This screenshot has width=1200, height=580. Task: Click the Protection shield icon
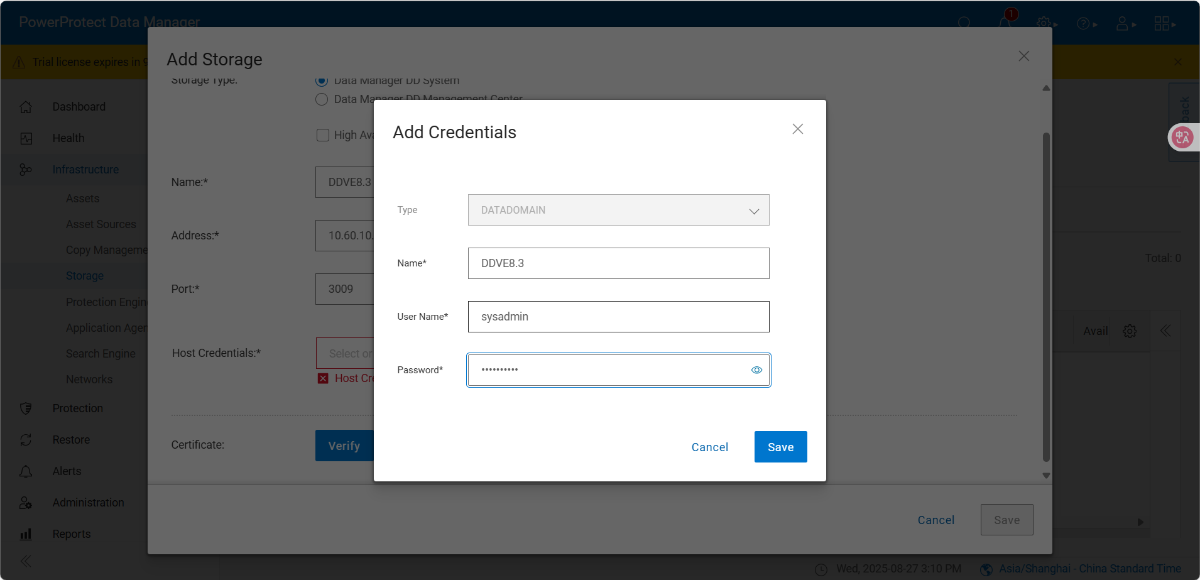(x=26, y=408)
